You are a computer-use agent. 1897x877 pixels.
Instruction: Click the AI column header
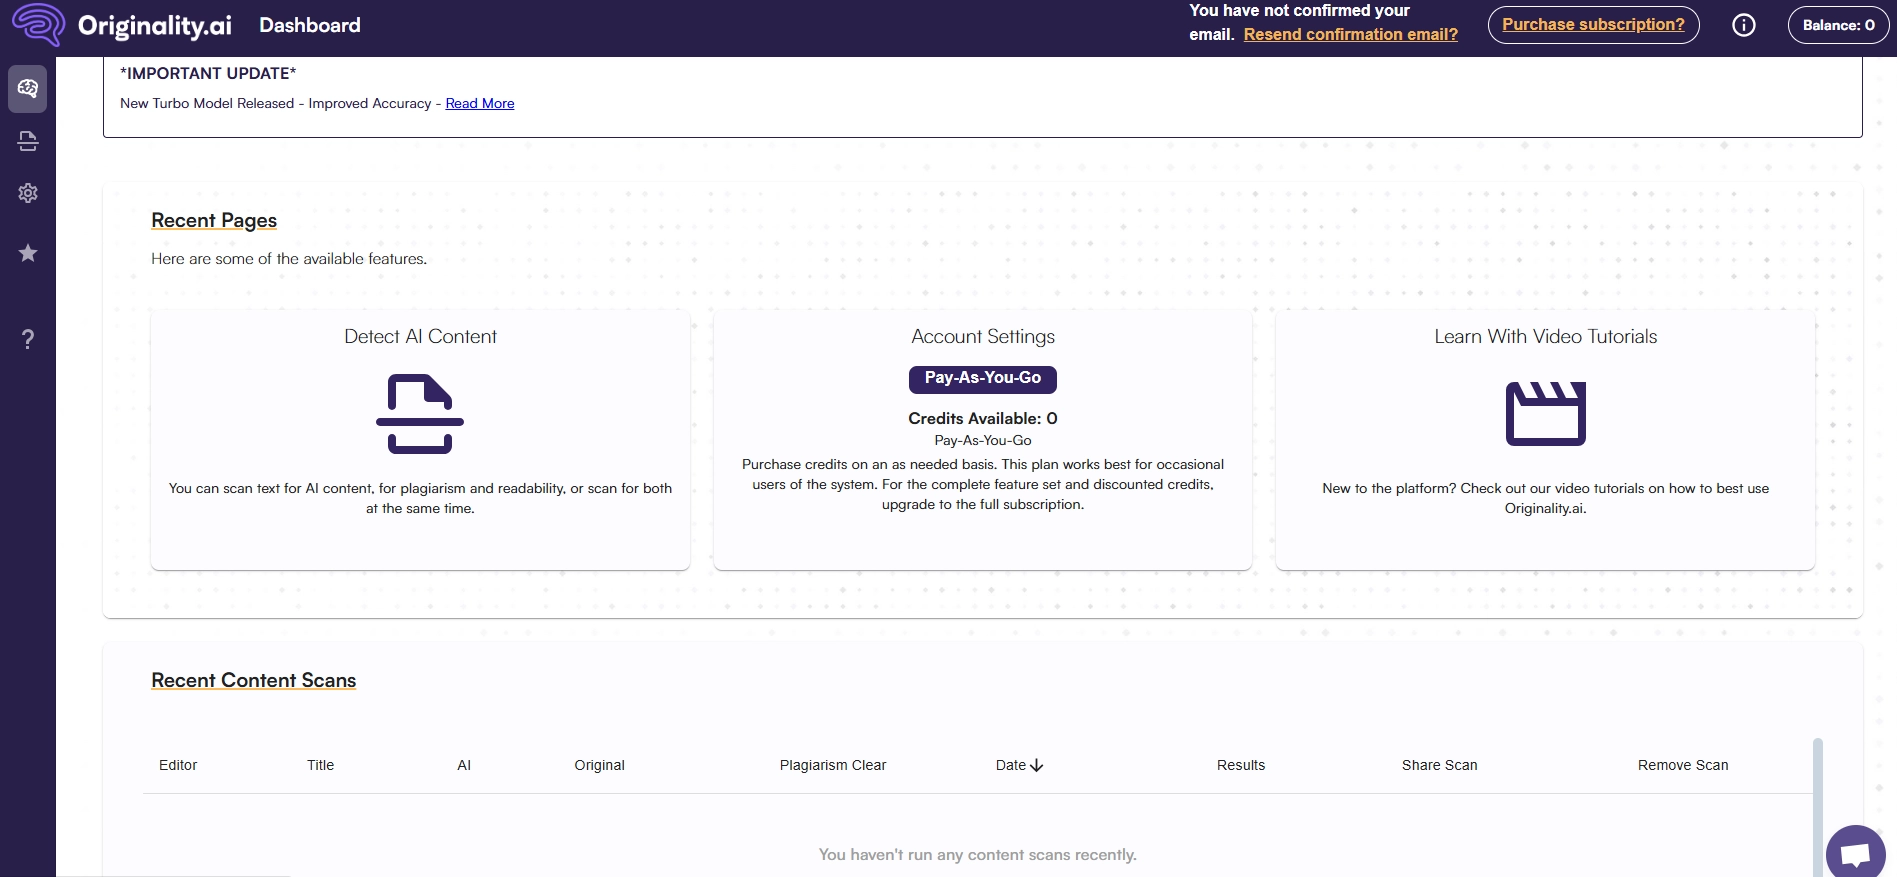pyautogui.click(x=464, y=765)
